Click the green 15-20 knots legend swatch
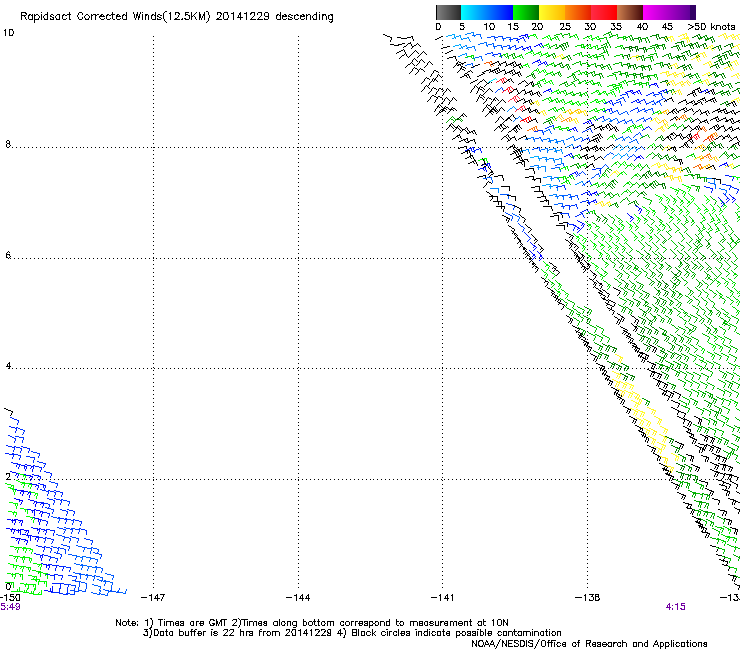This screenshot has height=650, width=740. [x=526, y=12]
